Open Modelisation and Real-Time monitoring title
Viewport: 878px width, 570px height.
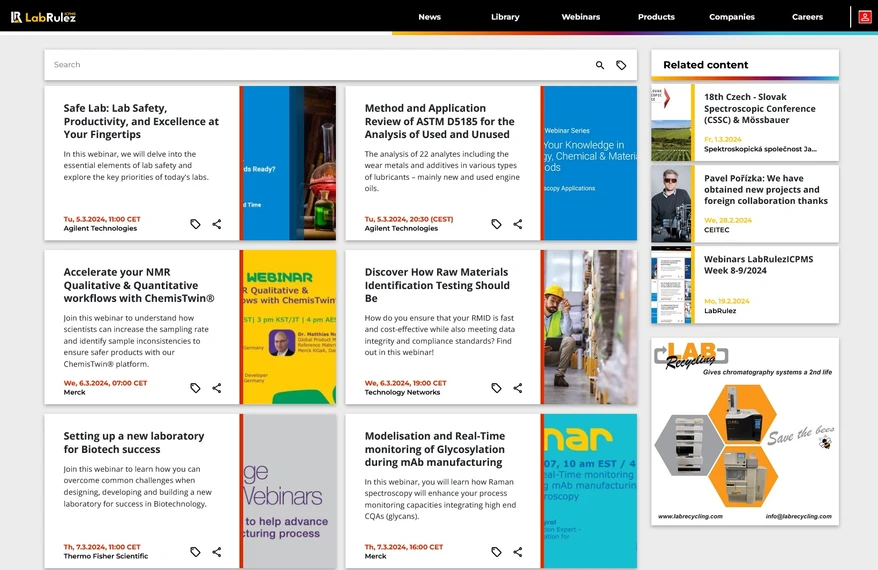(x=435, y=449)
